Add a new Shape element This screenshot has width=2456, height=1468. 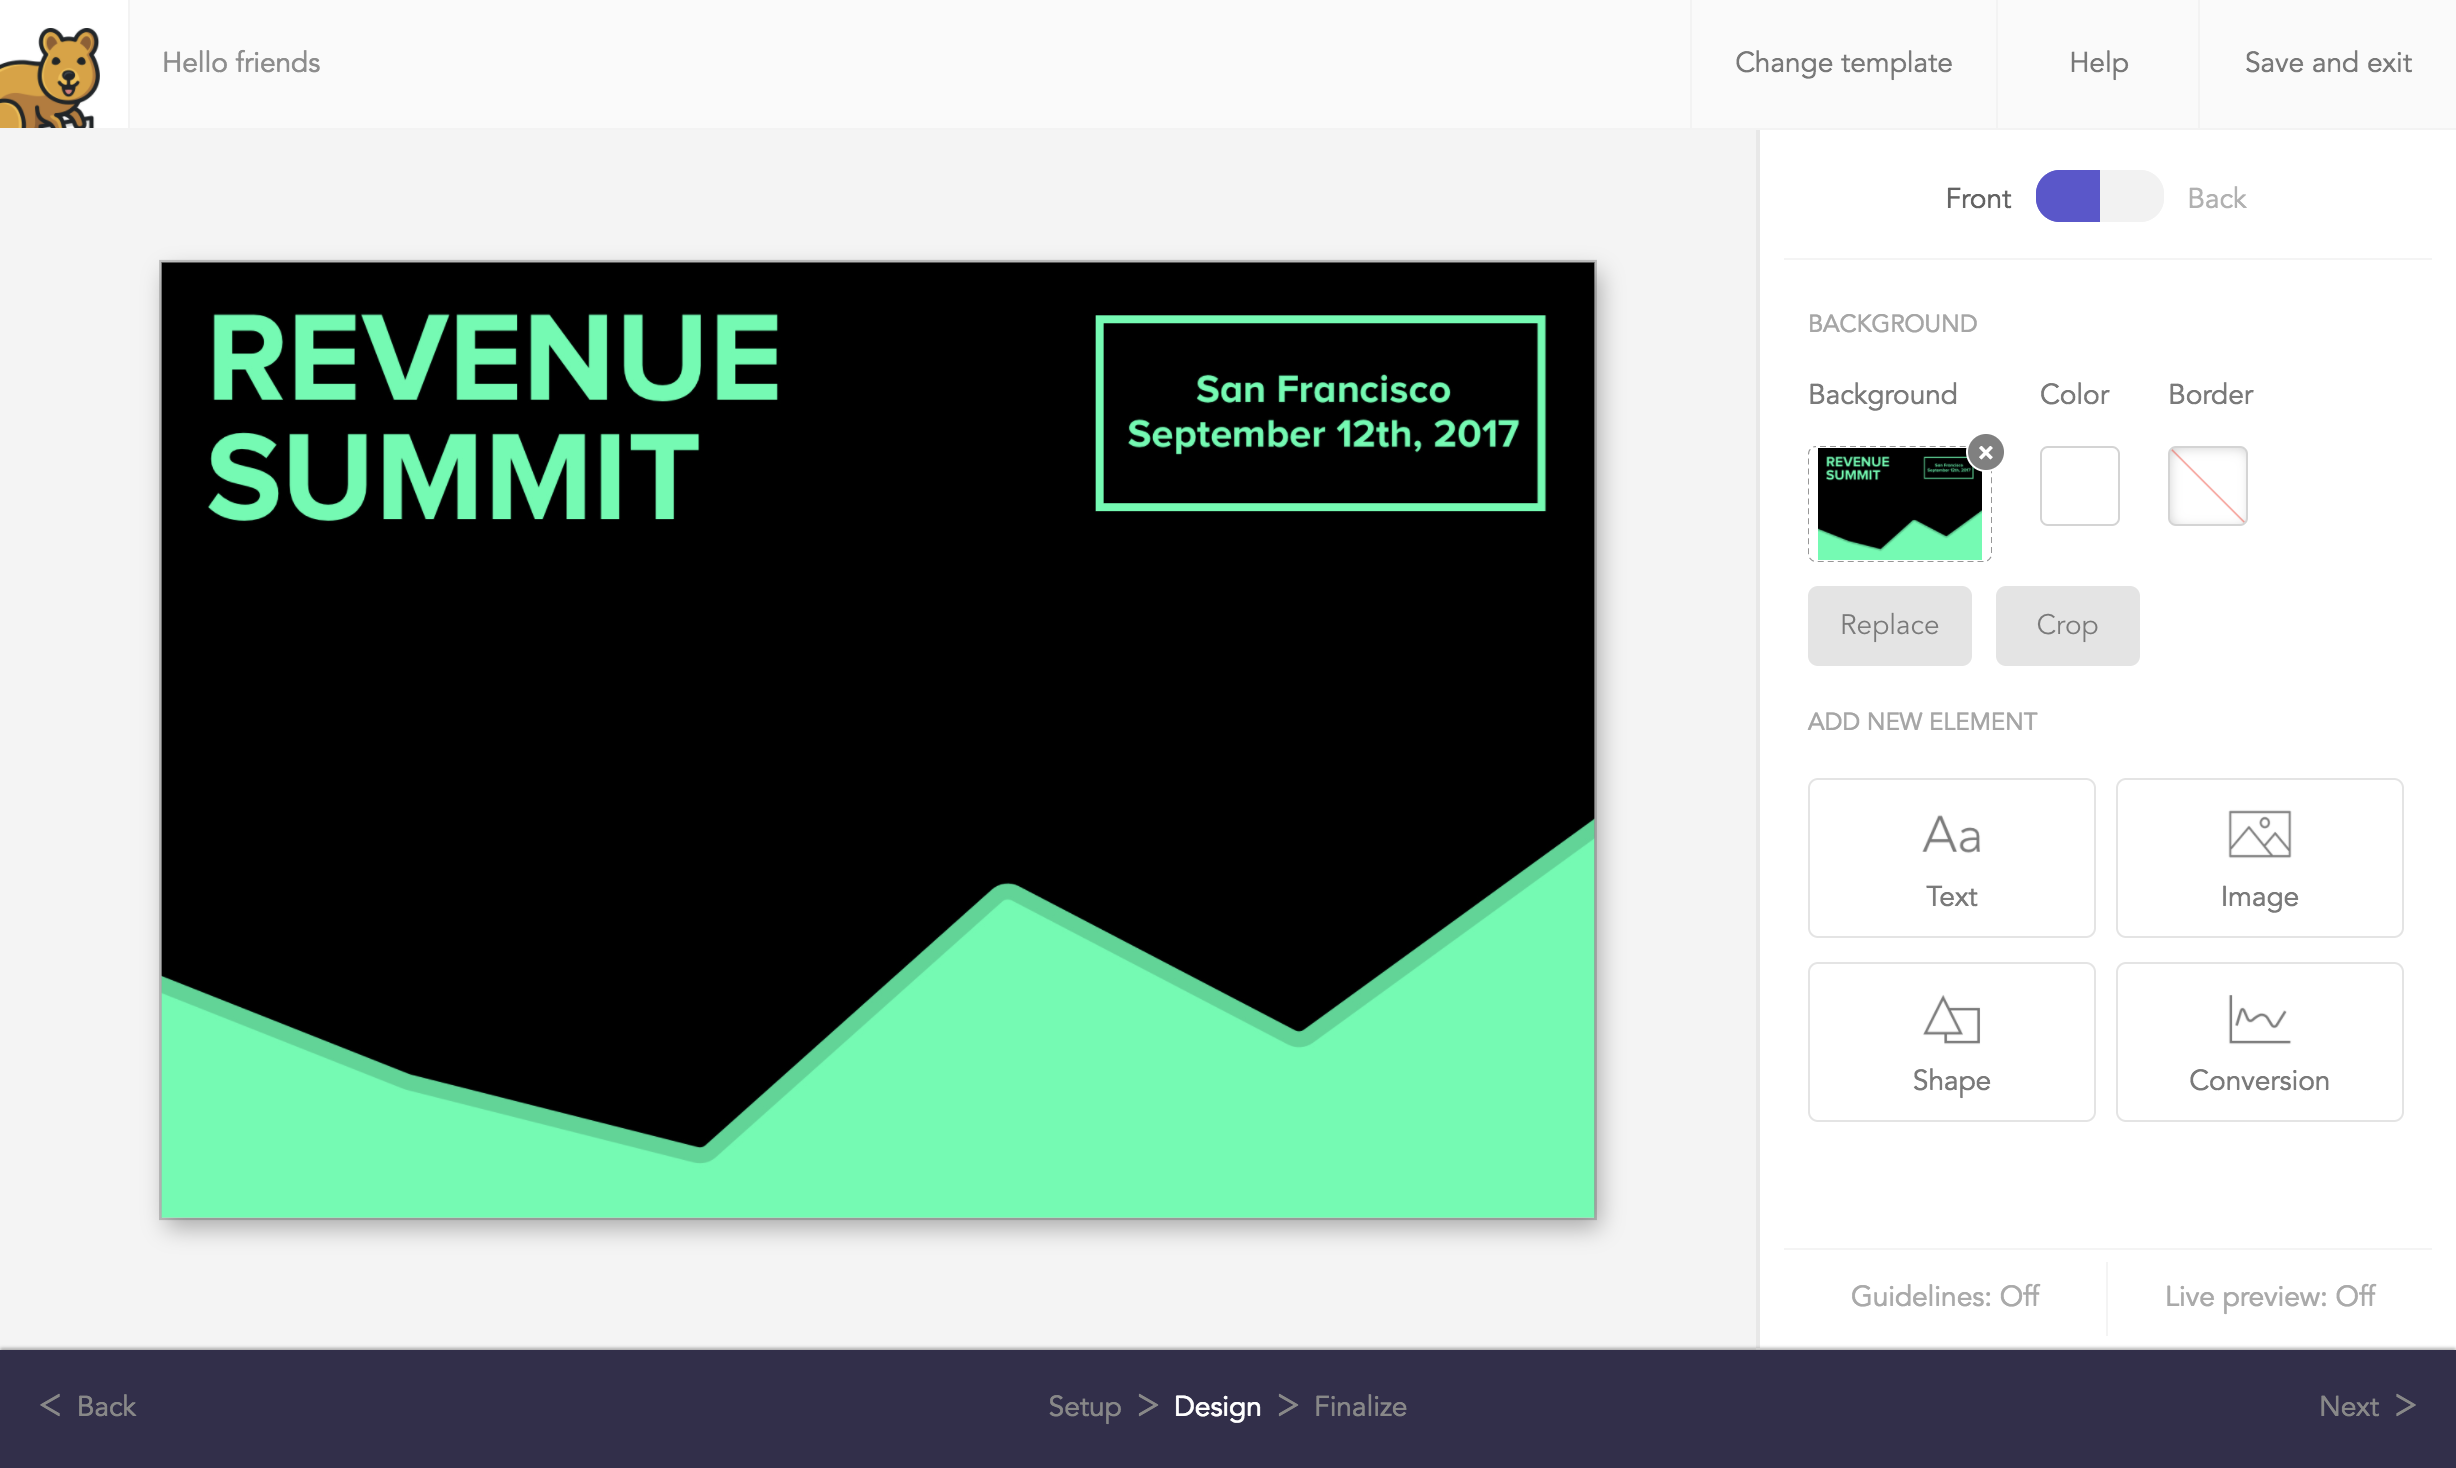(1951, 1042)
